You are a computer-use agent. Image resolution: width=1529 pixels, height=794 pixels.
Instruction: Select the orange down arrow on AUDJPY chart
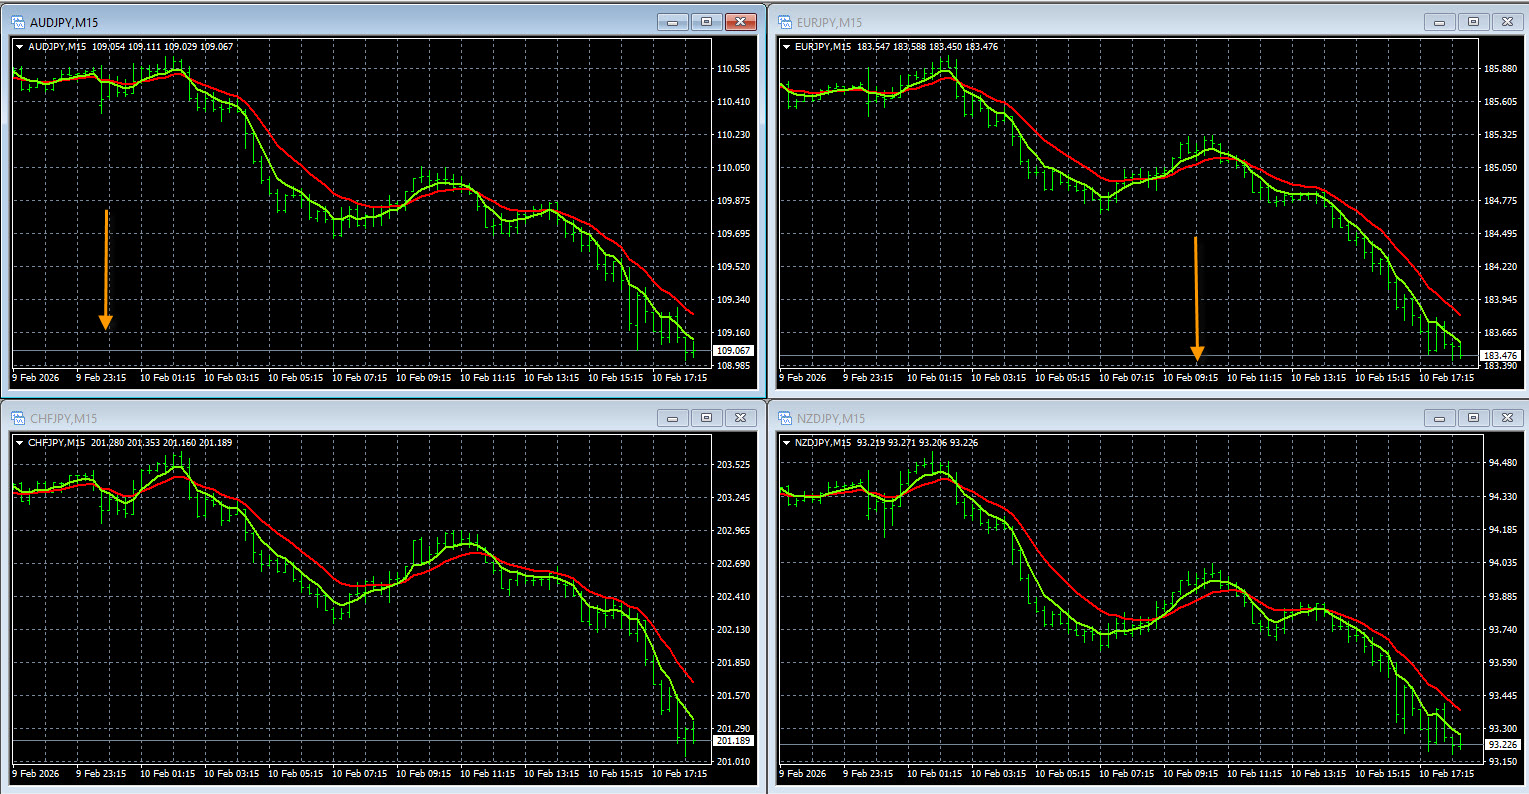click(105, 270)
